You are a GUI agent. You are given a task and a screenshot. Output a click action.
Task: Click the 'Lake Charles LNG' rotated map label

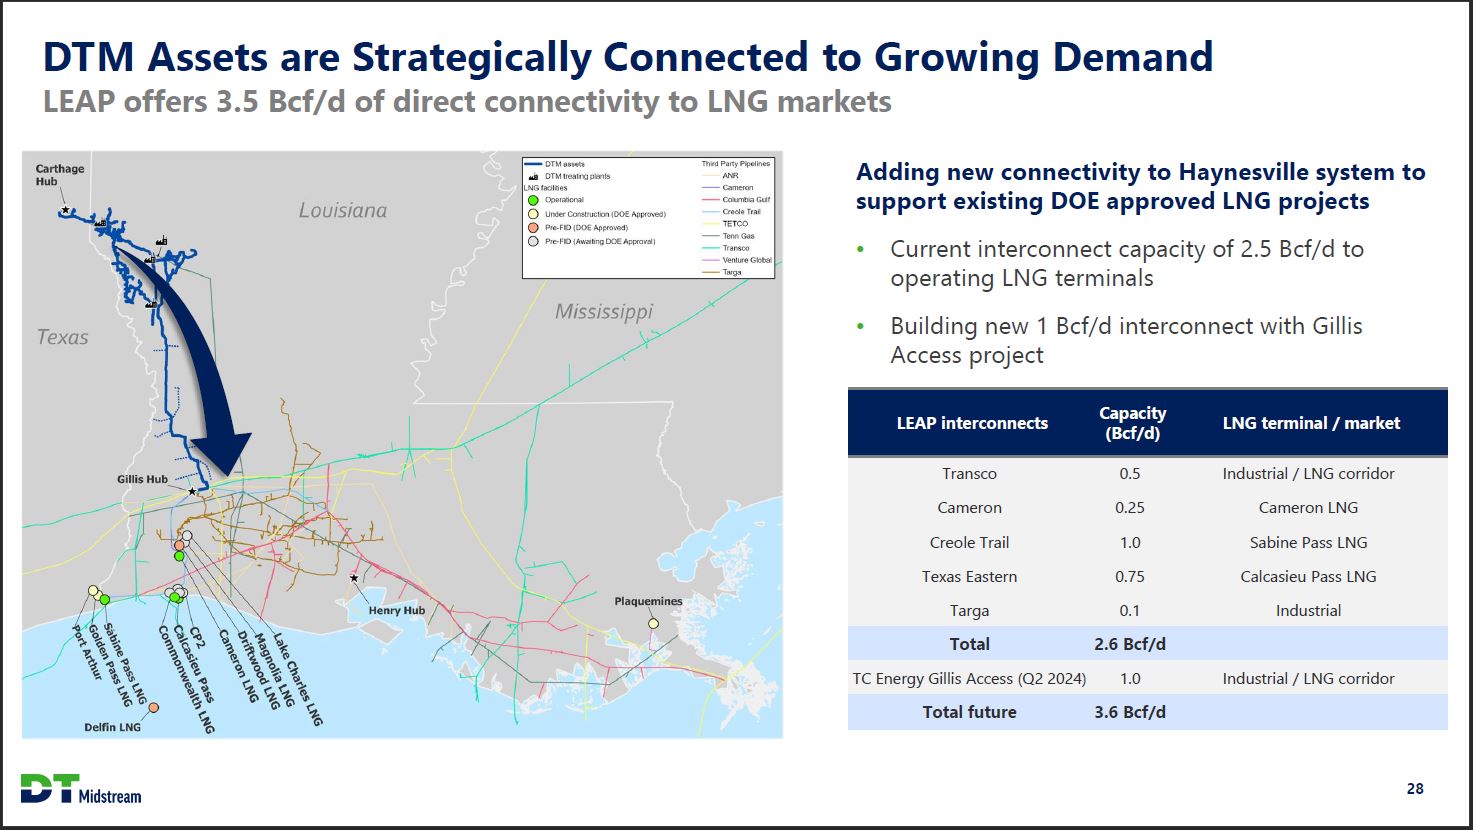click(298, 679)
